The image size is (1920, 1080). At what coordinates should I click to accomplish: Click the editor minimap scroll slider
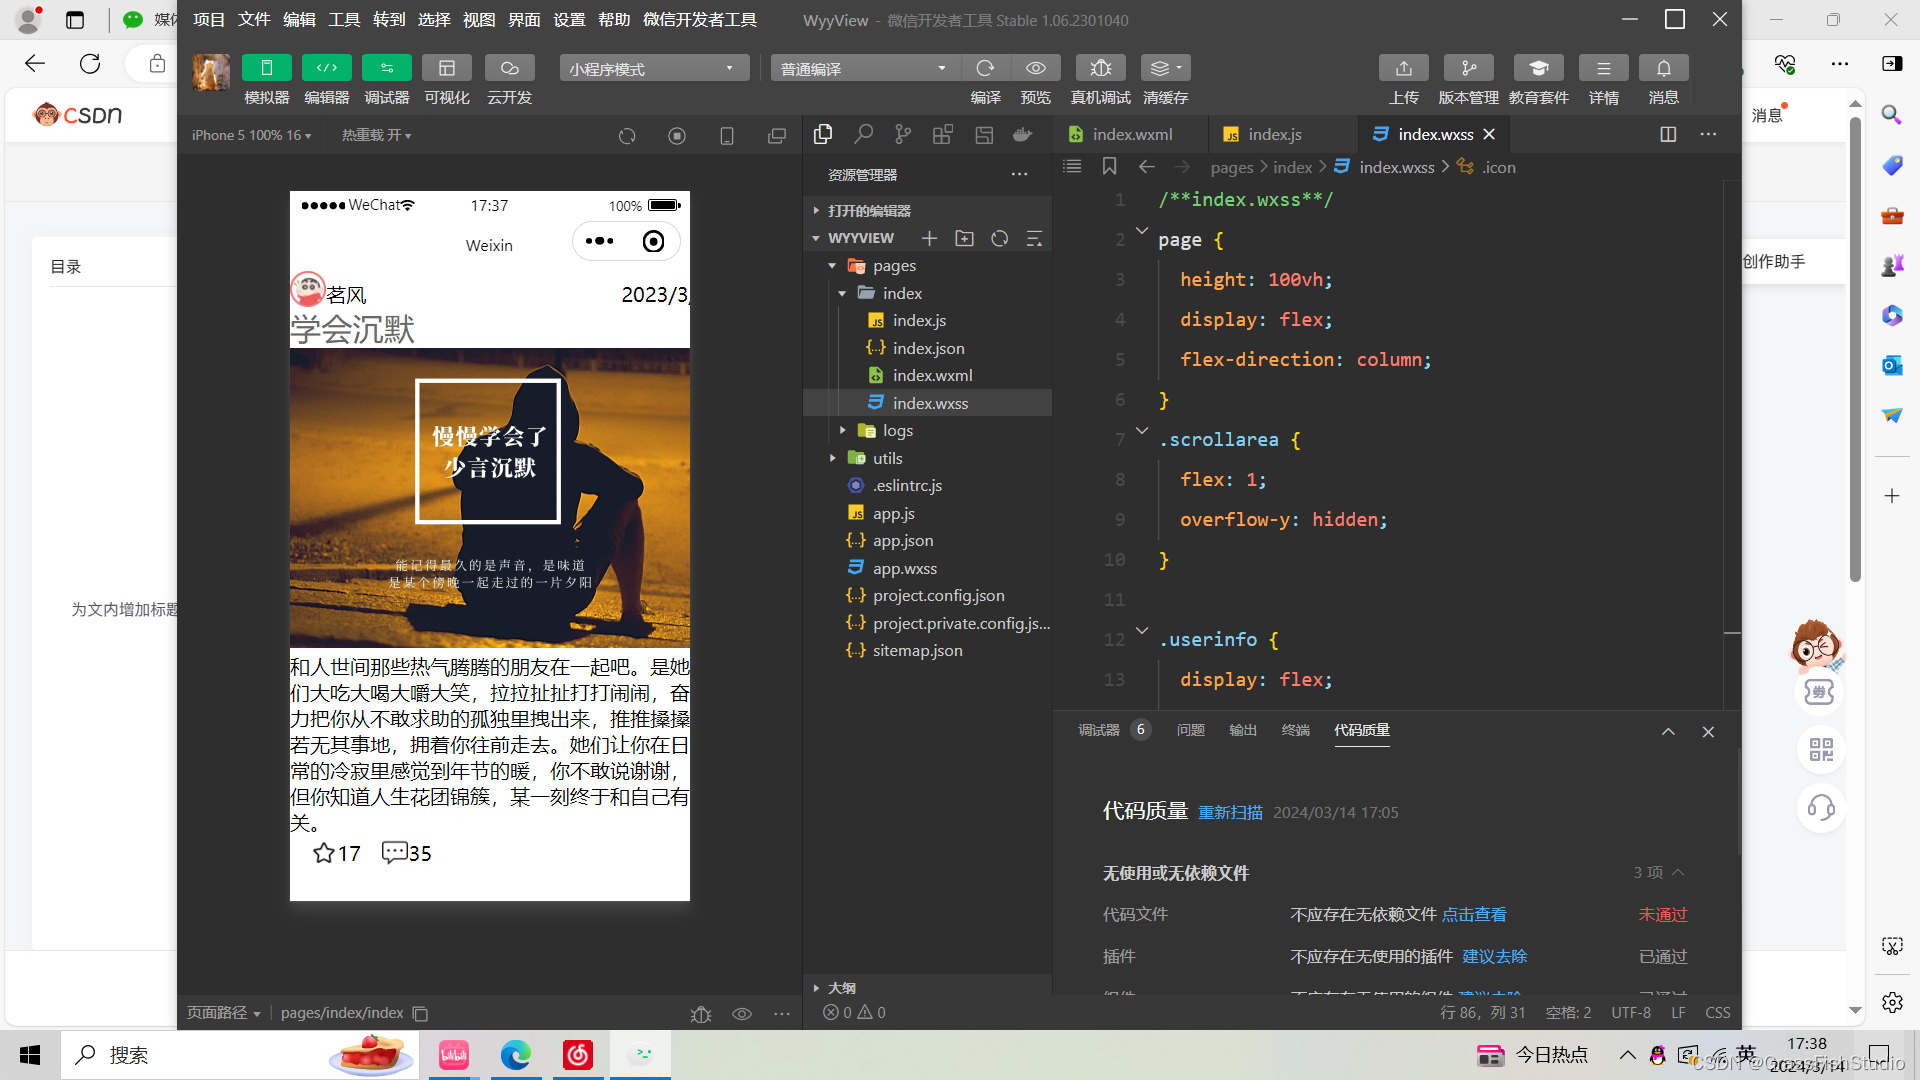click(1732, 633)
